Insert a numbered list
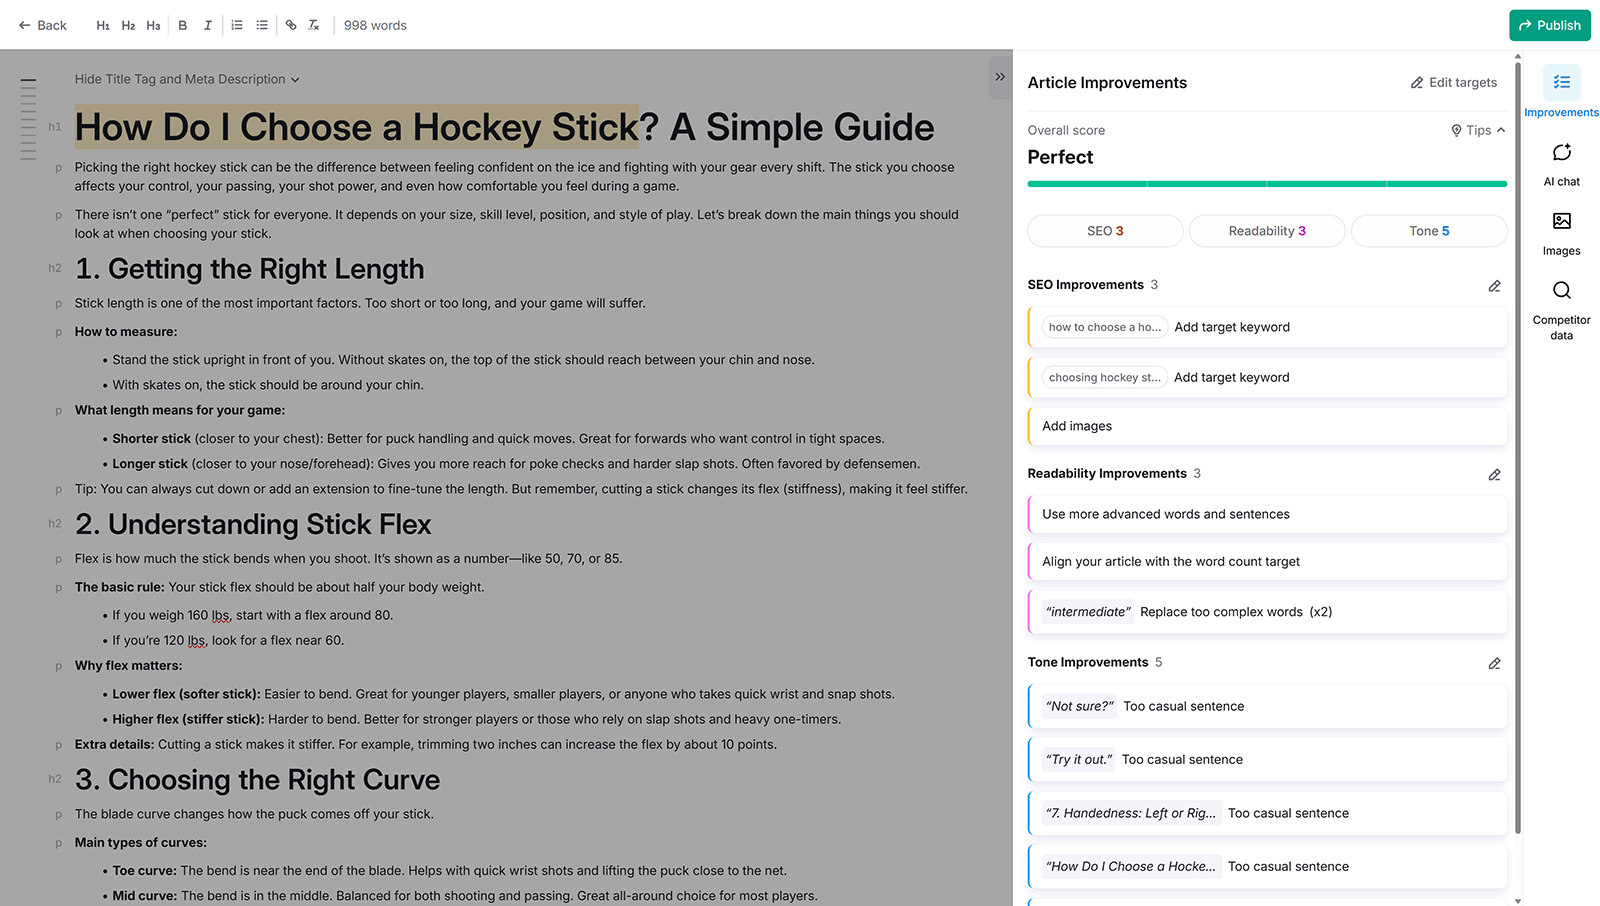Screen dimensions: 1600x906 pyautogui.click(x=236, y=25)
